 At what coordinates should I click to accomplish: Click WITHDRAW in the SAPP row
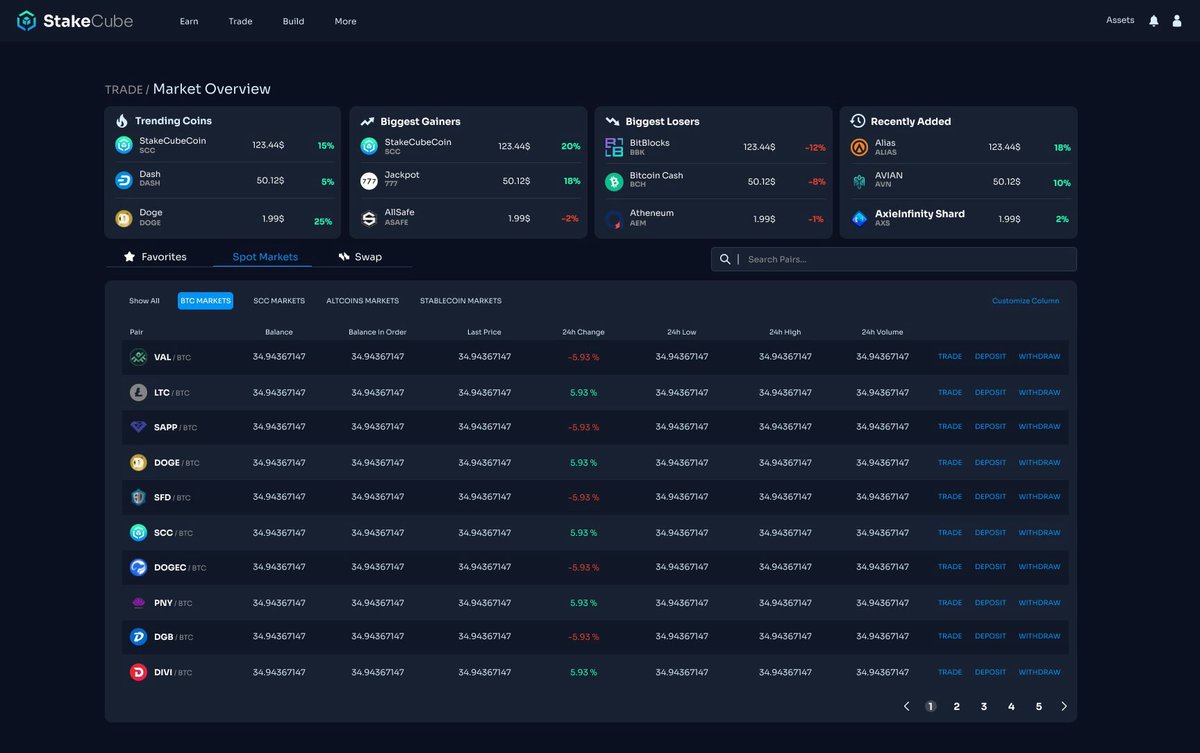click(1039, 427)
